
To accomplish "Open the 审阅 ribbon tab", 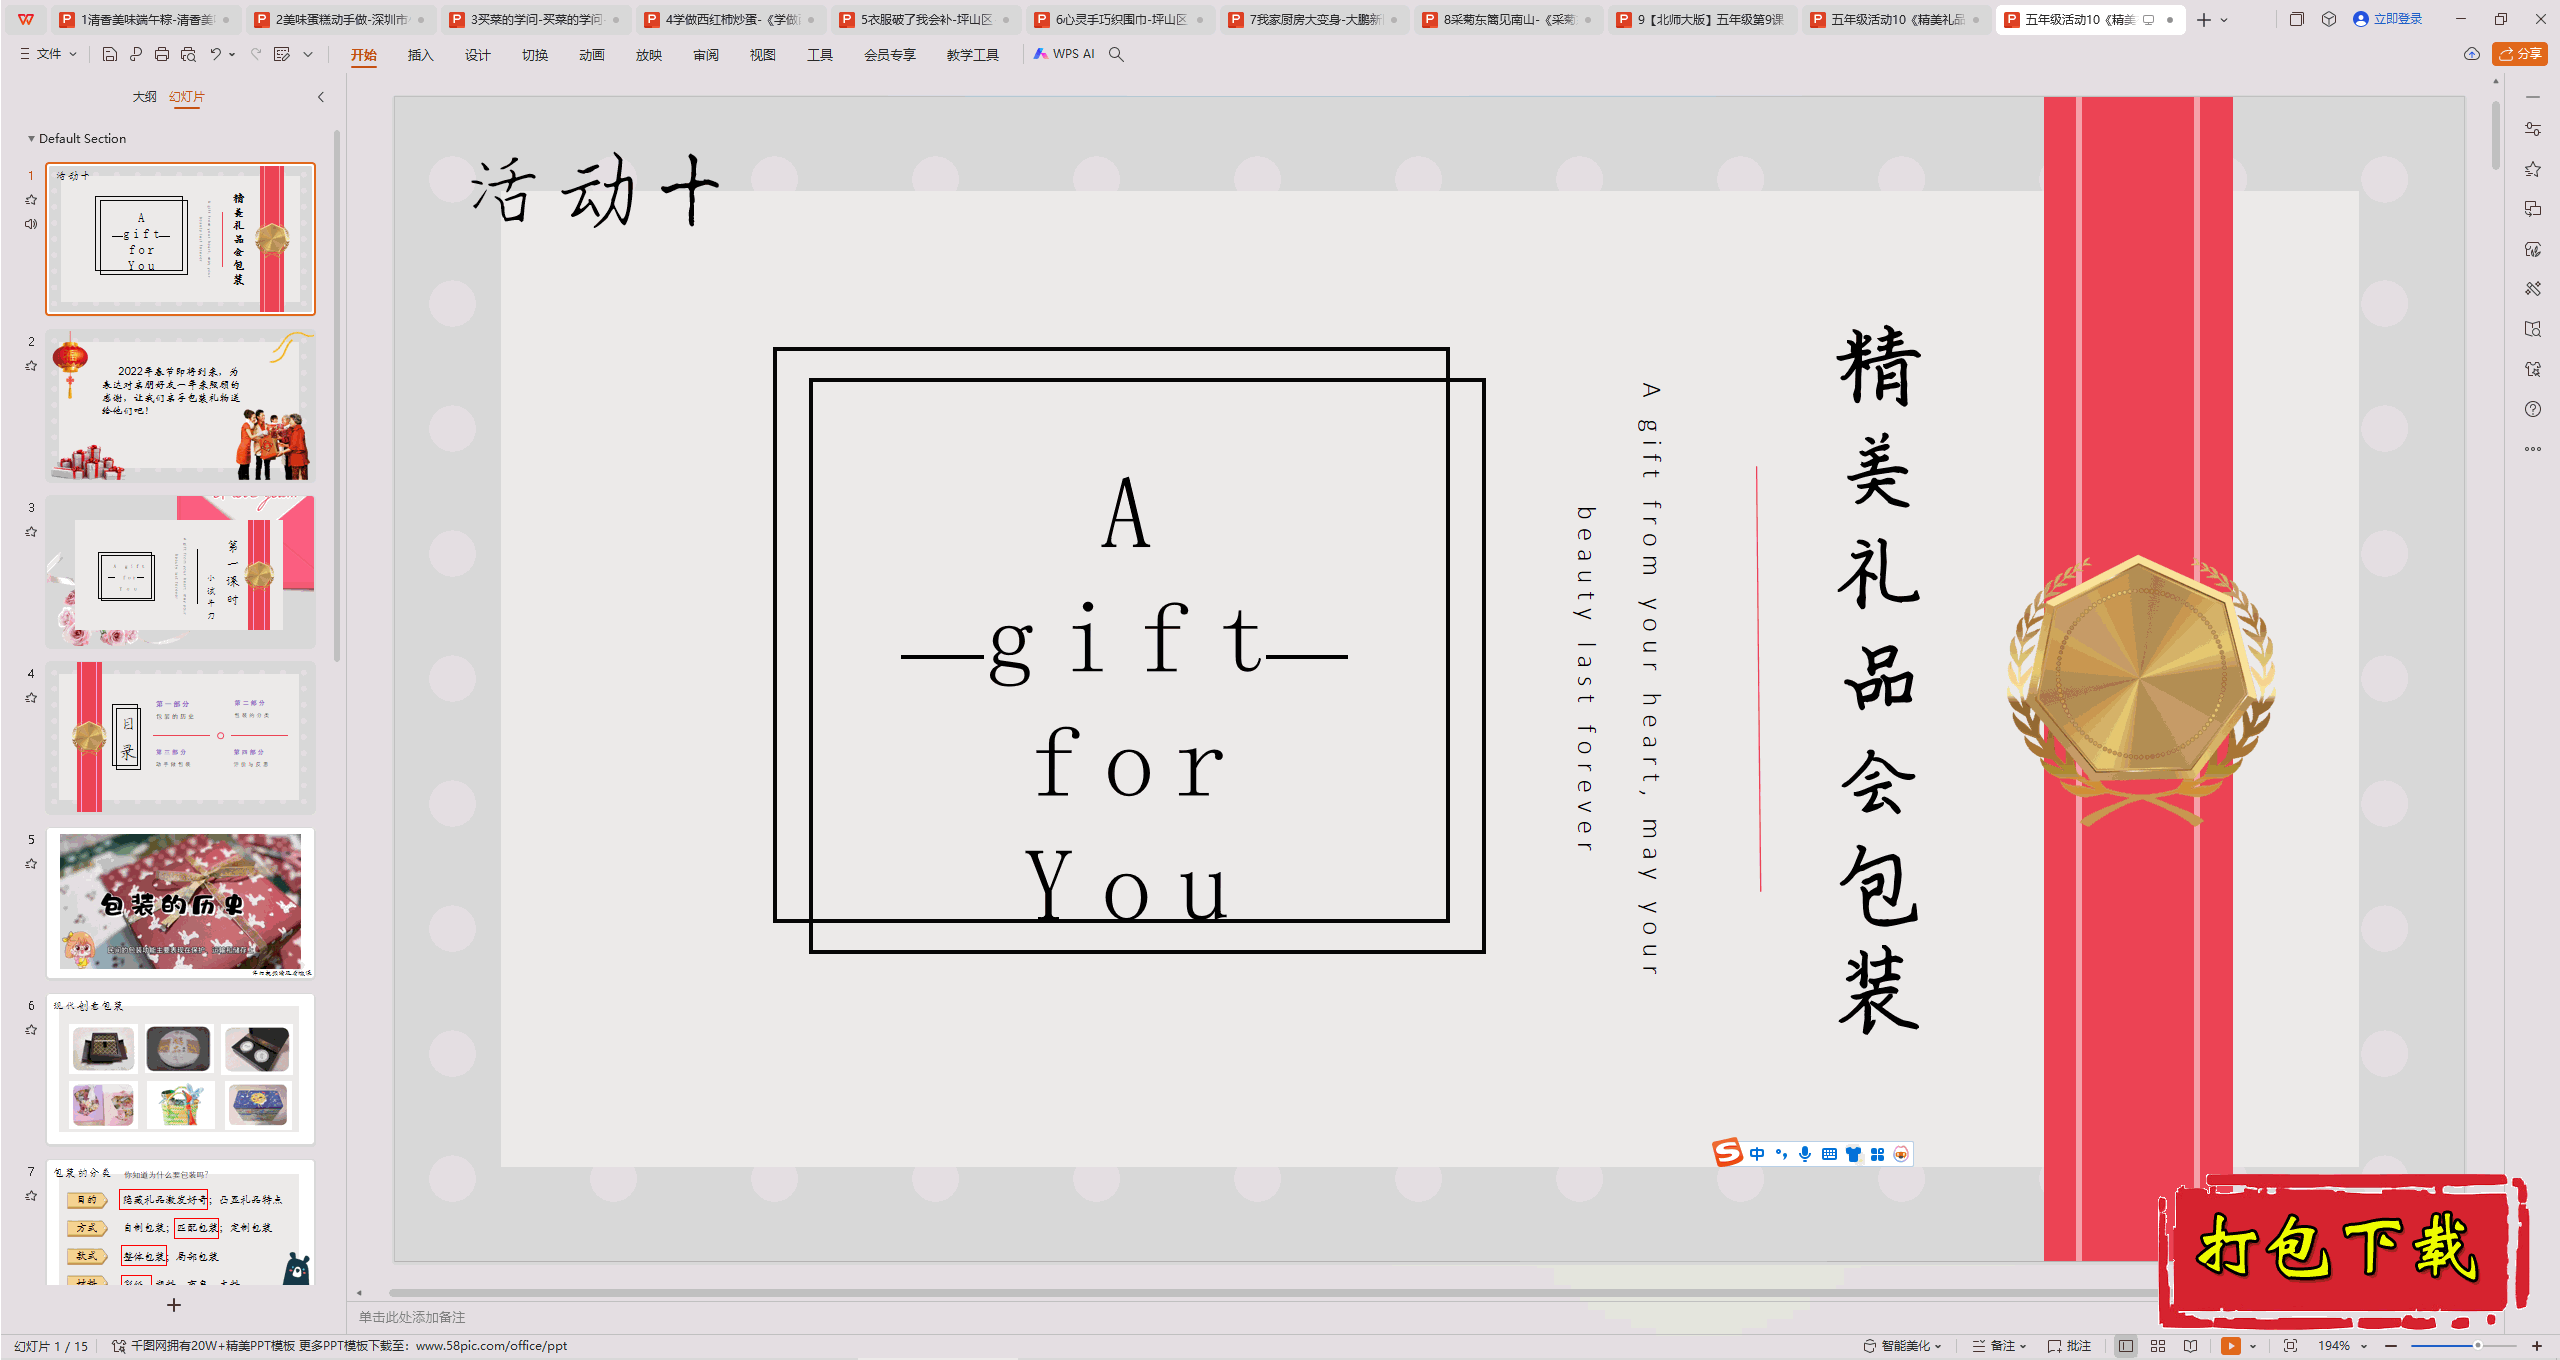I will pyautogui.click(x=706, y=55).
